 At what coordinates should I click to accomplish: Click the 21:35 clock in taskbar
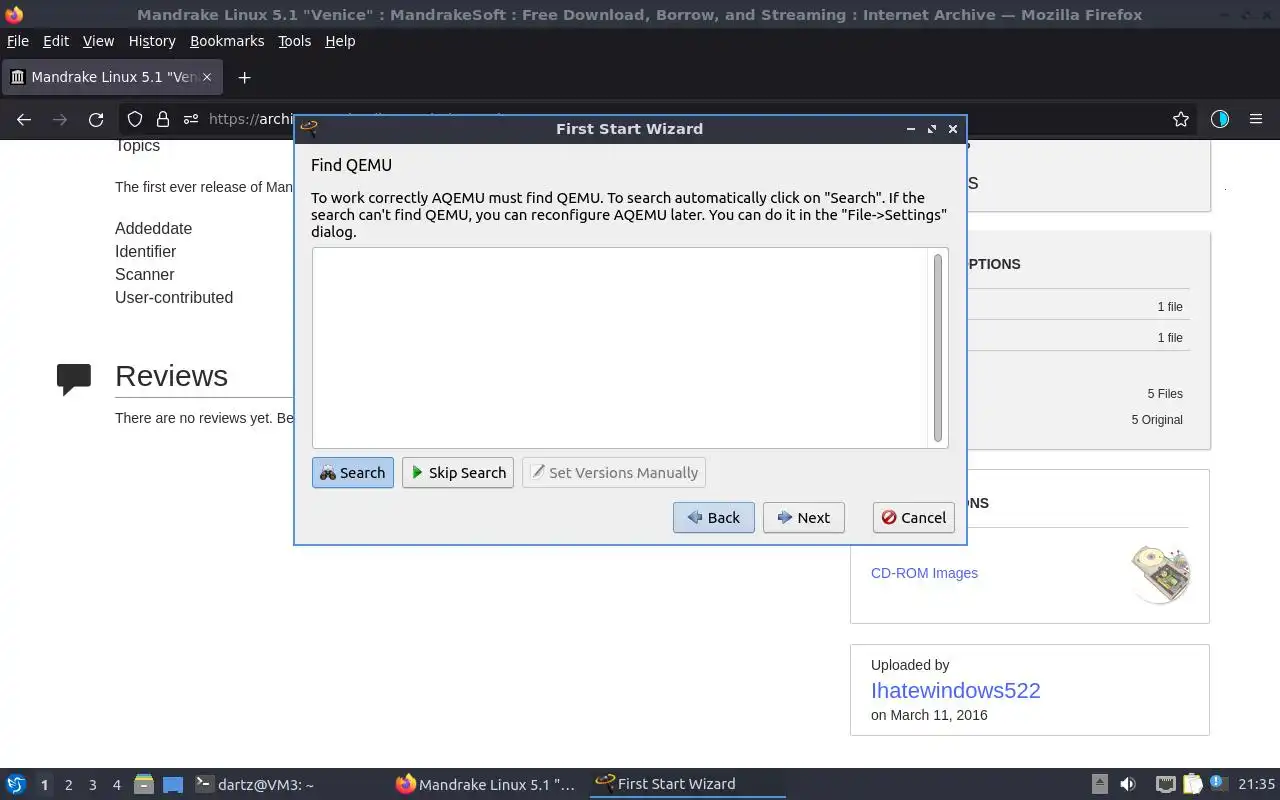click(1257, 785)
